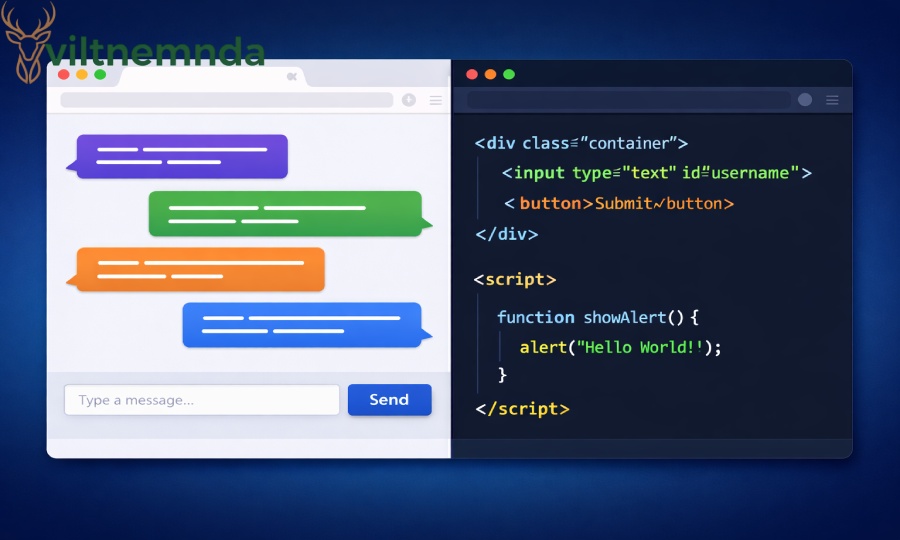Click the closing '</div>' code line
Screen dimensions: 900x540
click(x=506, y=234)
